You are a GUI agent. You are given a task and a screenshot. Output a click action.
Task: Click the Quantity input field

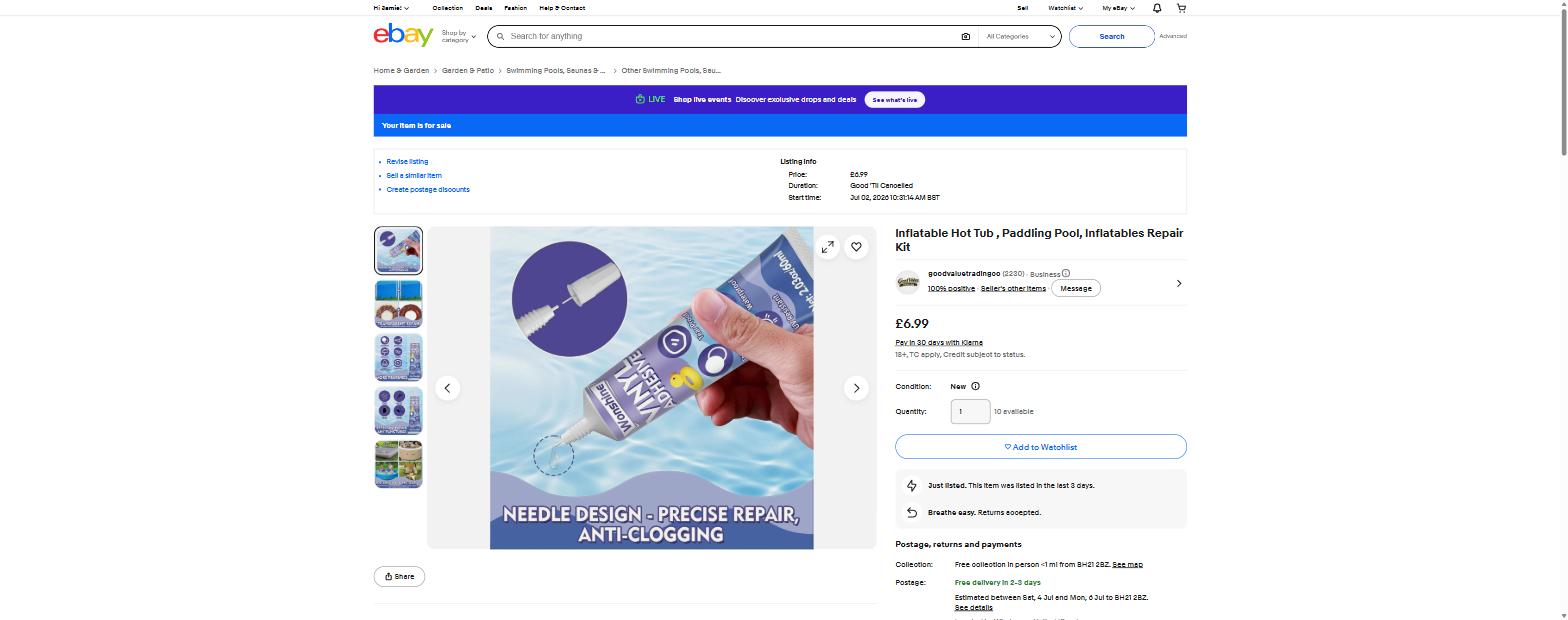970,411
